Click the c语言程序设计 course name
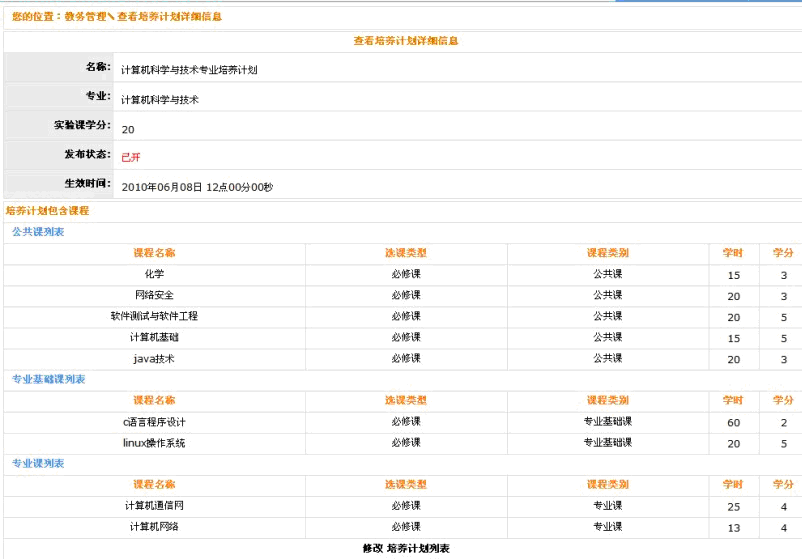This screenshot has height=559, width=802. (x=154, y=422)
